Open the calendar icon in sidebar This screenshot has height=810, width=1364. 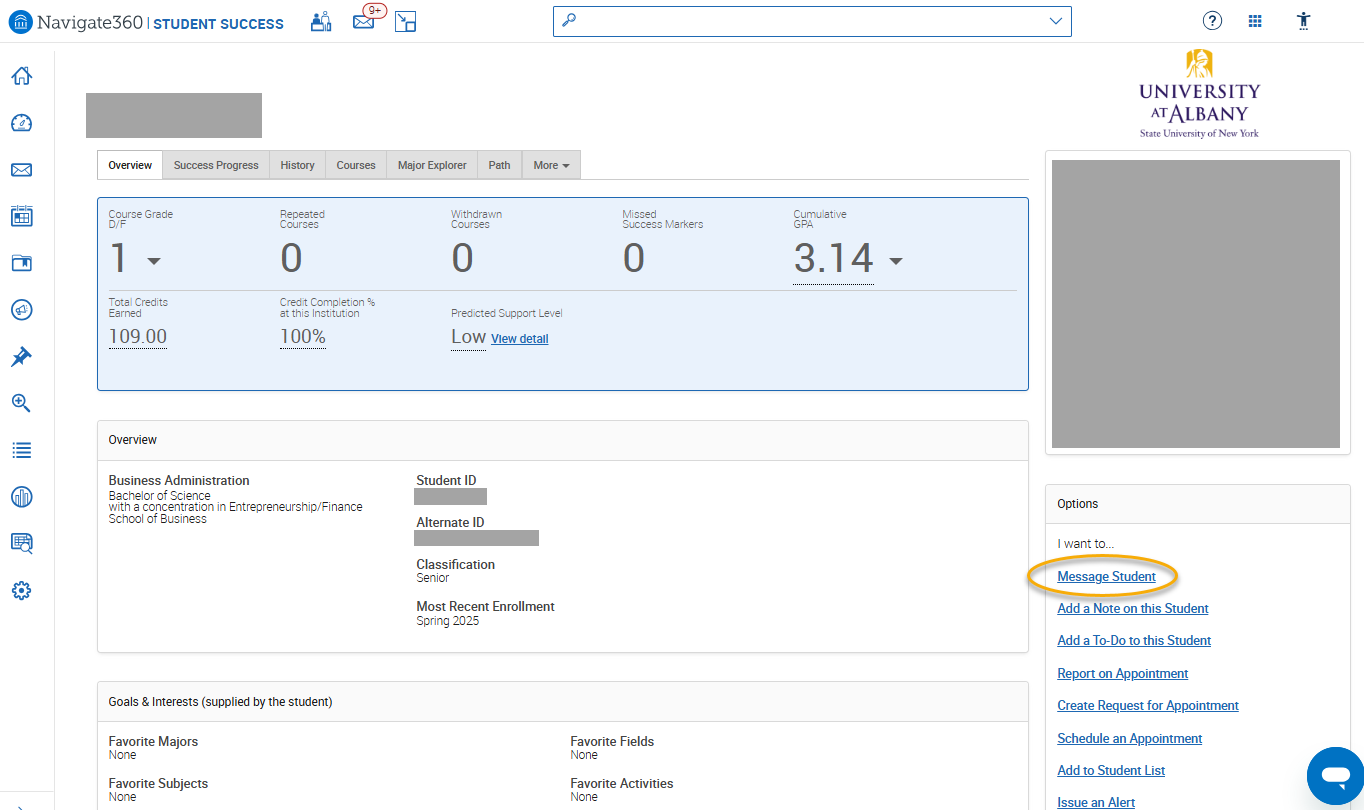(21, 216)
